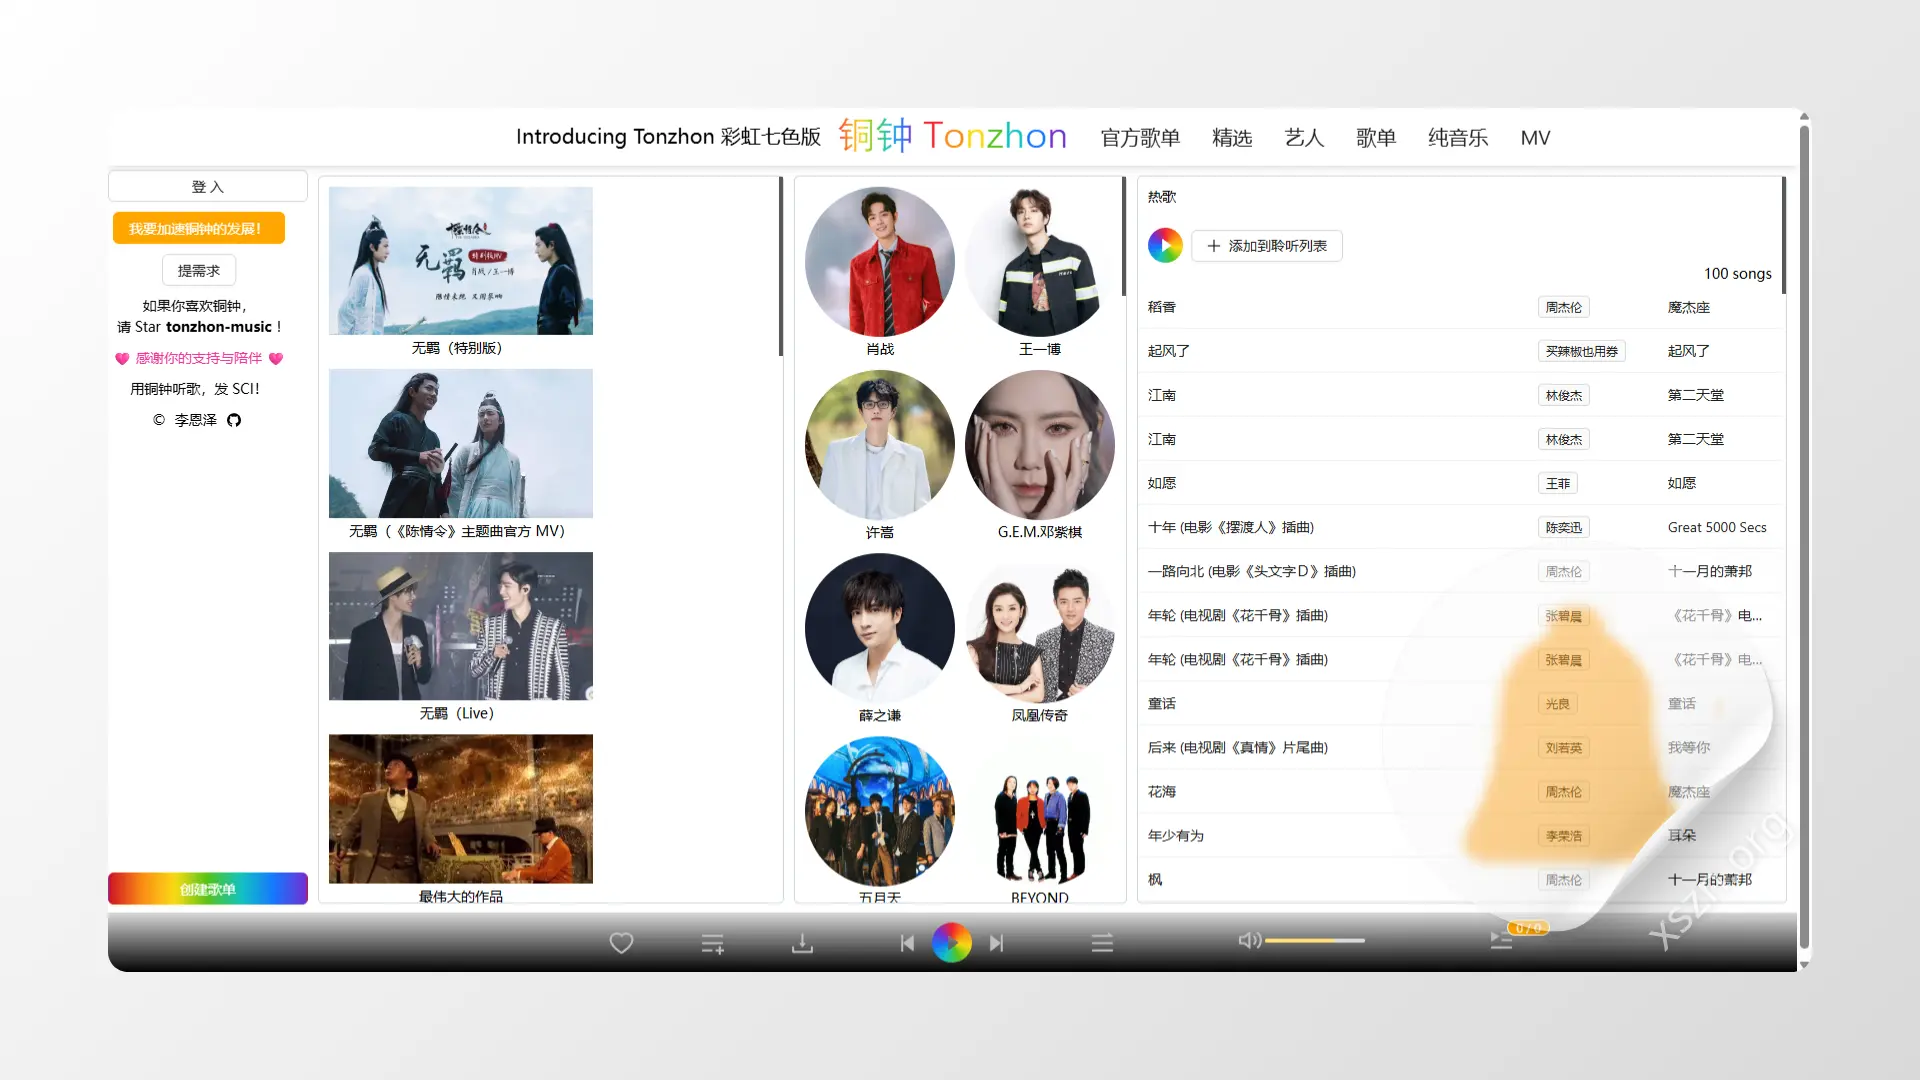Viewport: 1920px width, 1080px height.
Task: Skip to next track
Action: 996,943
